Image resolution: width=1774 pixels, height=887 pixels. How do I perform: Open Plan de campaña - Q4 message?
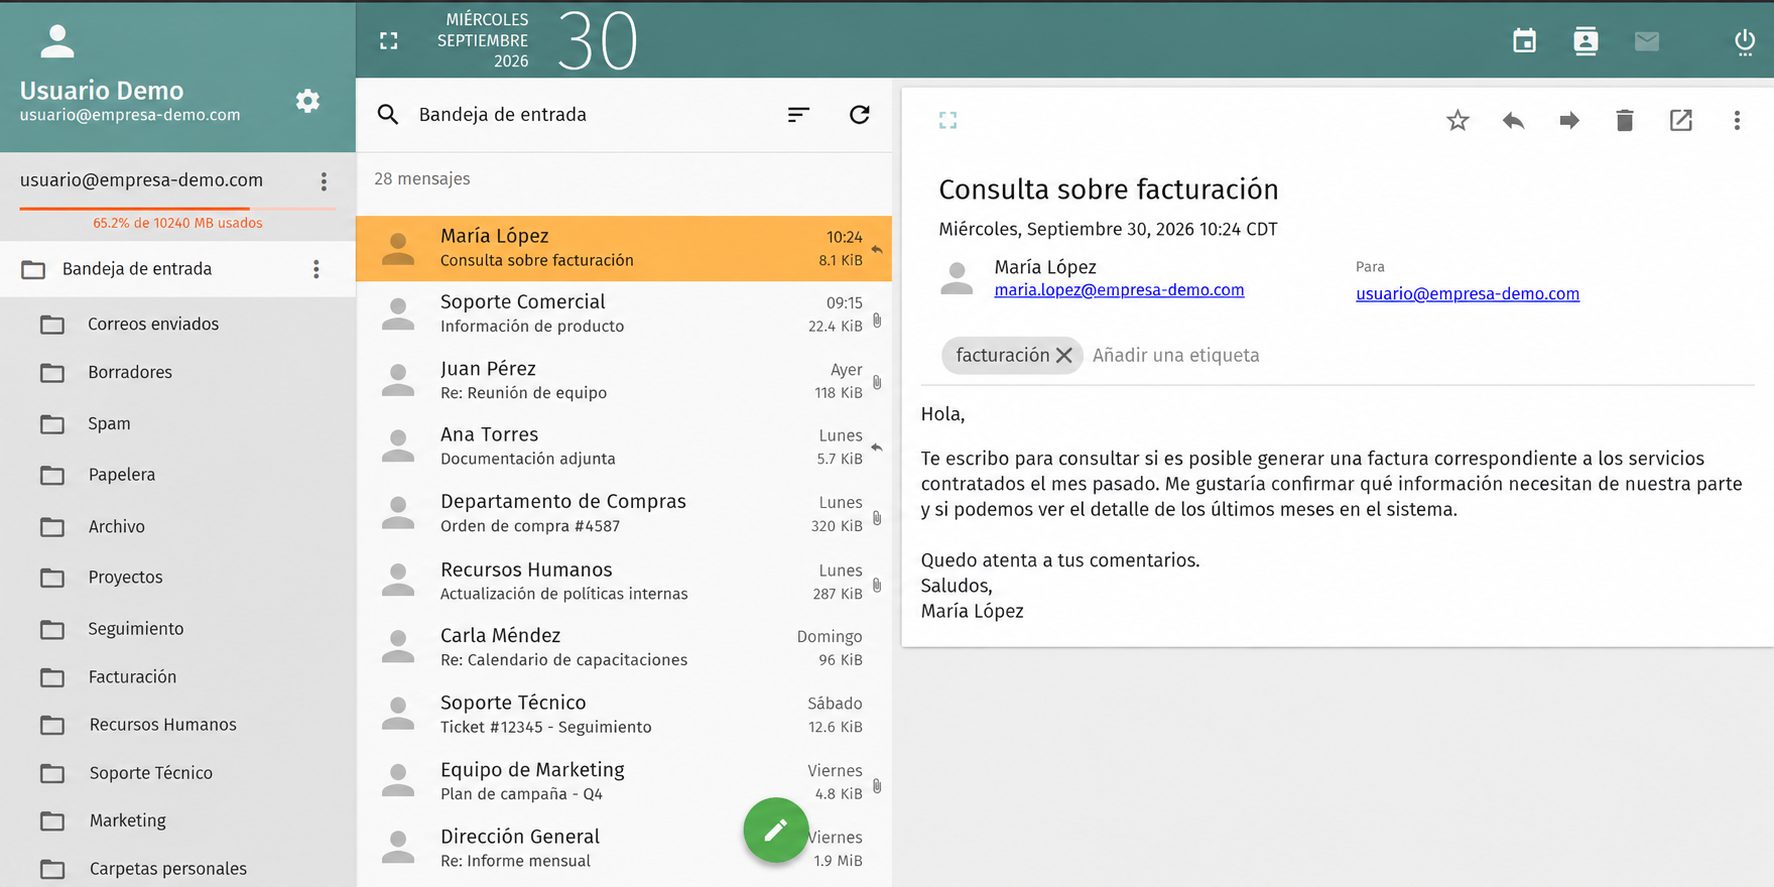[624, 782]
